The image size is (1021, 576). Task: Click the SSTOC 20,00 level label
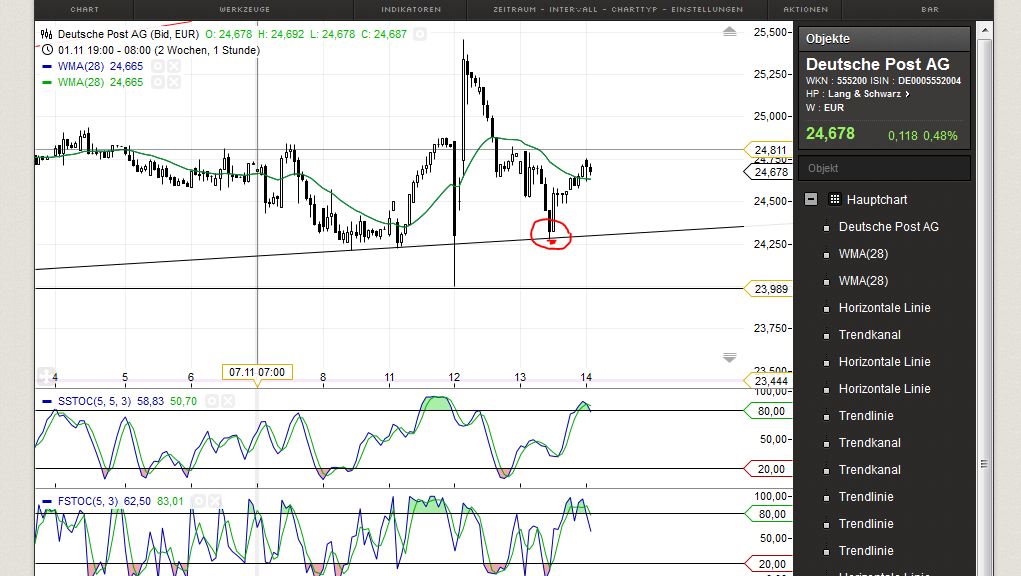click(x=770, y=469)
